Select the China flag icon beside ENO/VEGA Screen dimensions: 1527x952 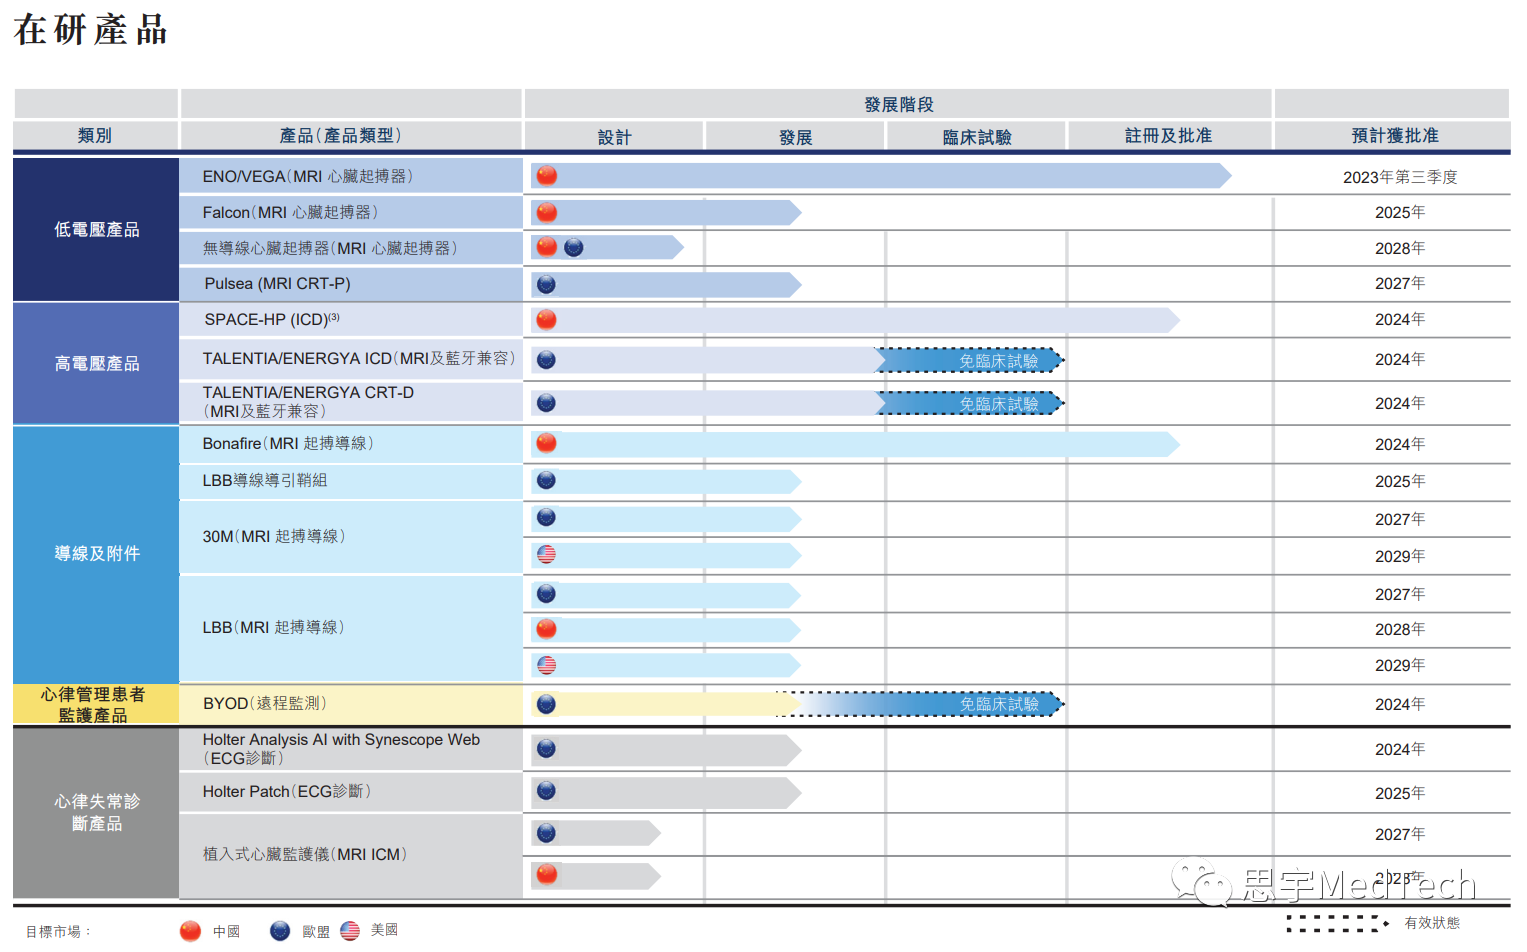546,174
